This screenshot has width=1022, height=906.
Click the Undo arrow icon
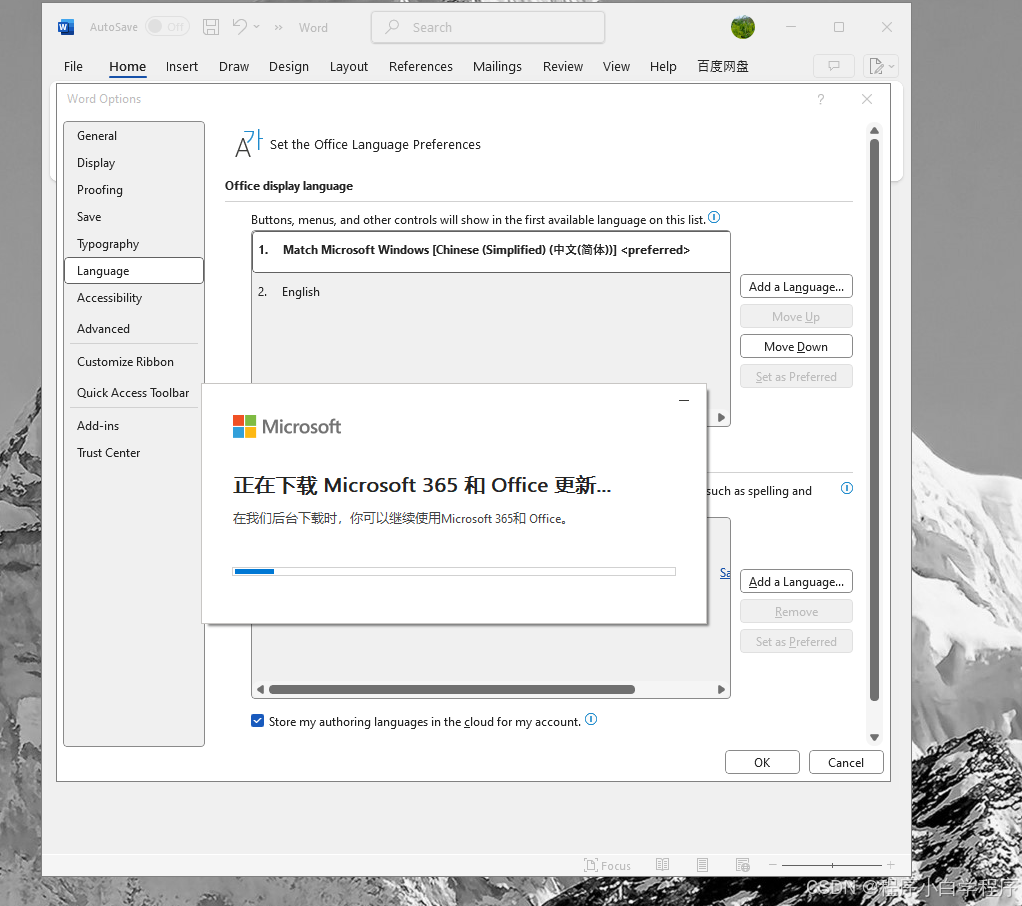pyautogui.click(x=240, y=27)
